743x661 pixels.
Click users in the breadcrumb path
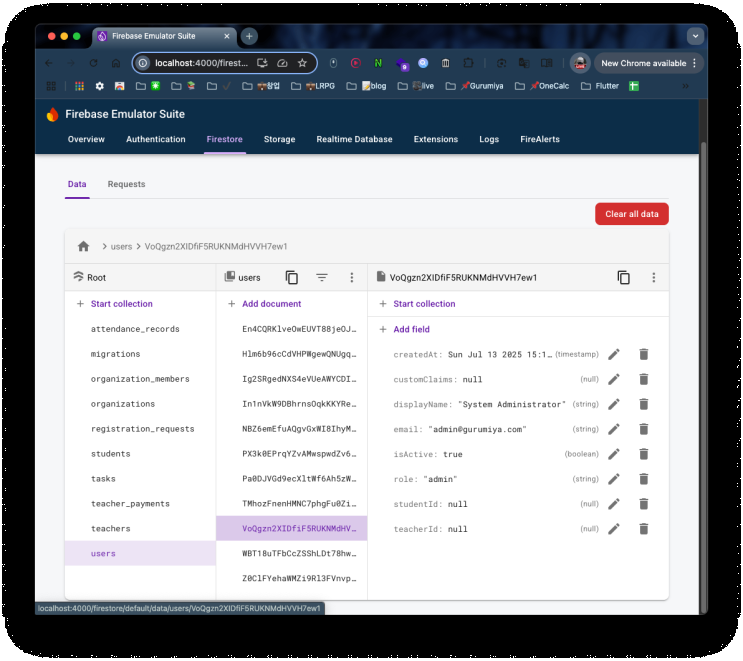(121, 246)
